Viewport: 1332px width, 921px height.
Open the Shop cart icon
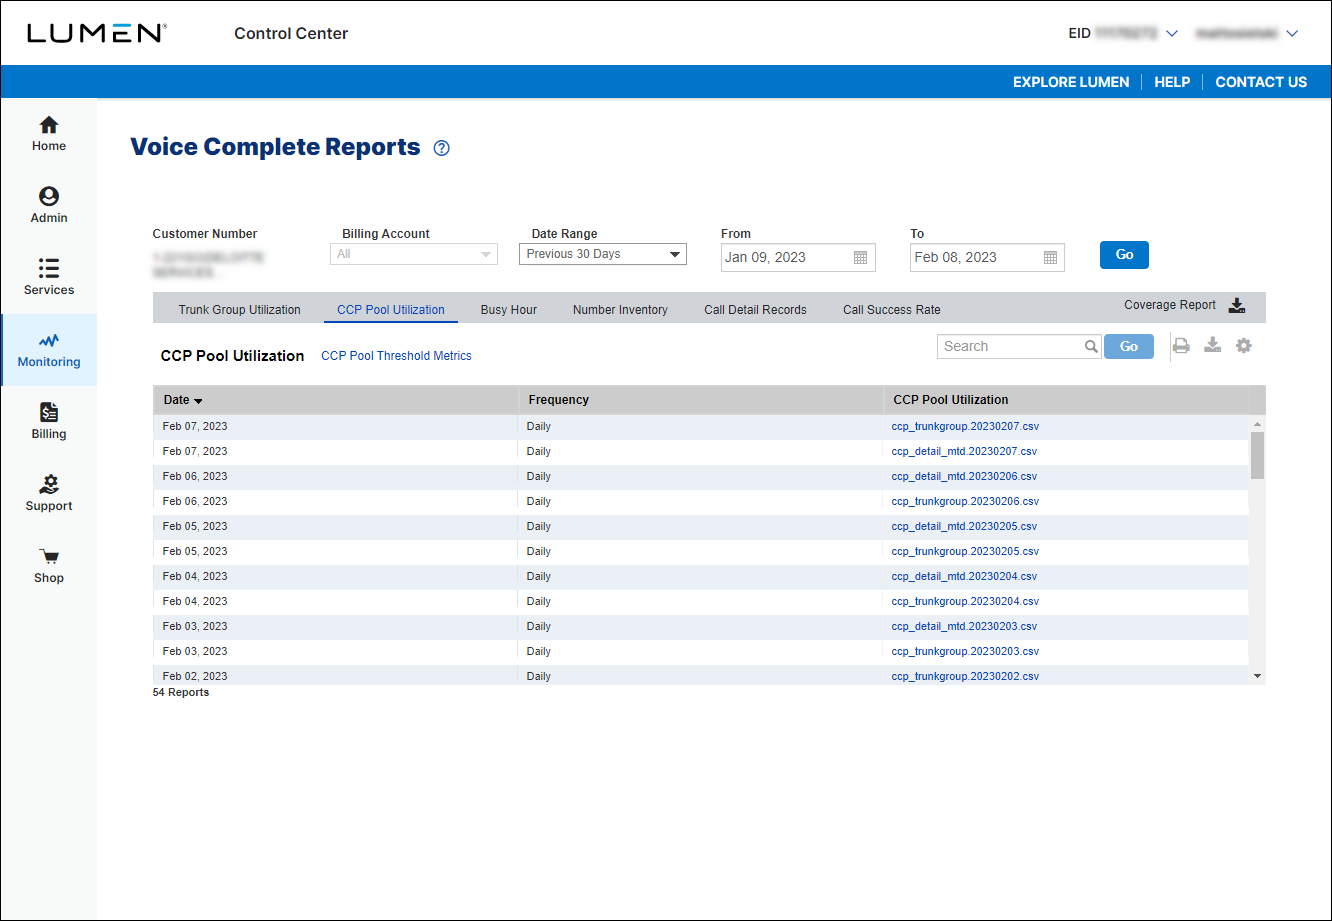49,557
